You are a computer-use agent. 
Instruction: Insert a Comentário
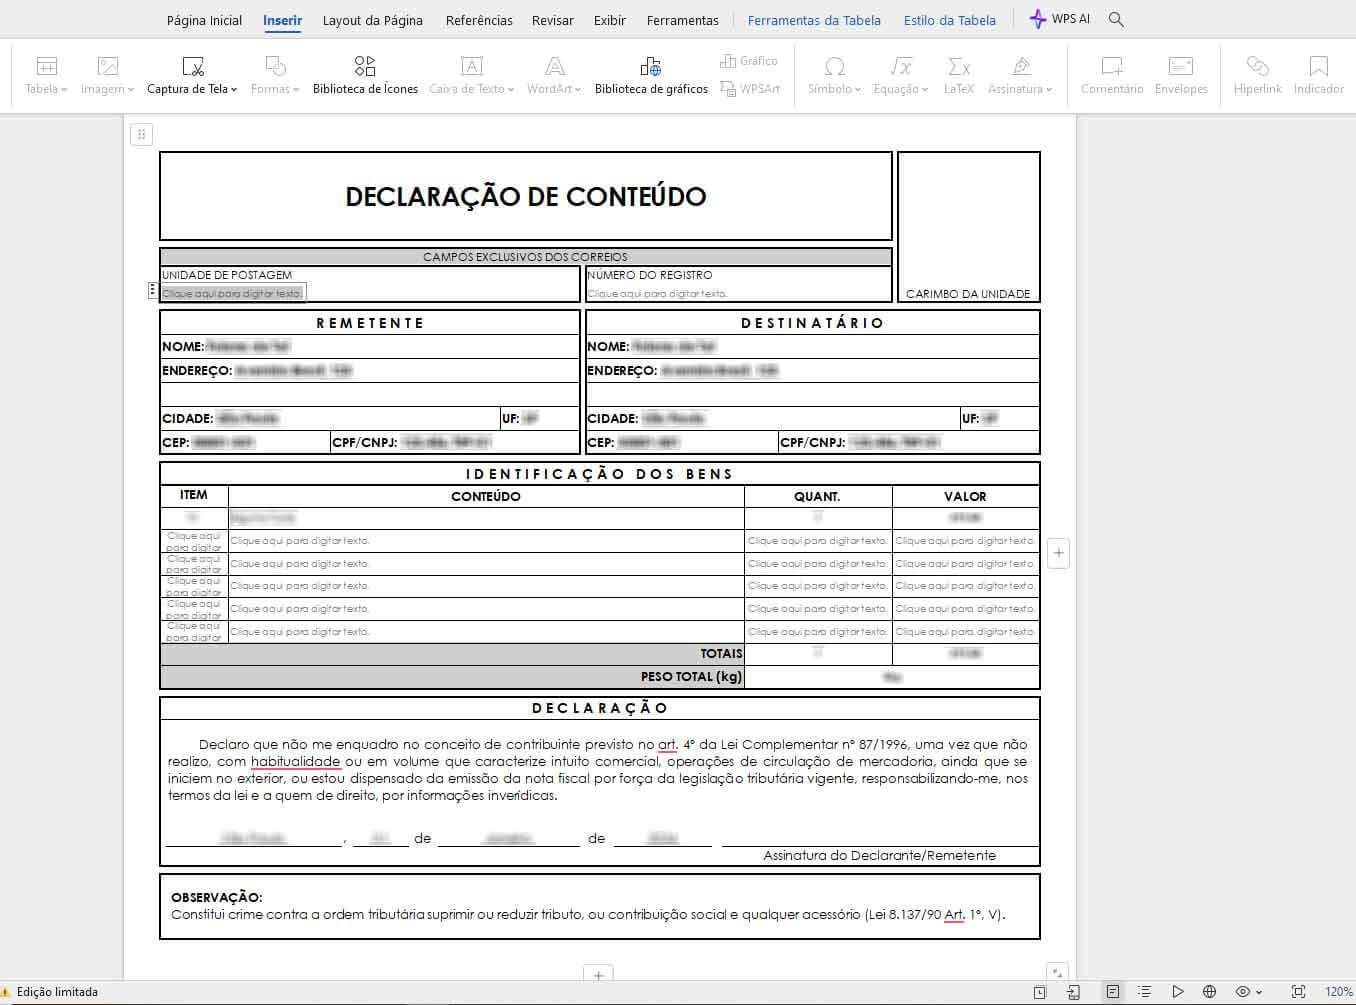pos(1112,76)
